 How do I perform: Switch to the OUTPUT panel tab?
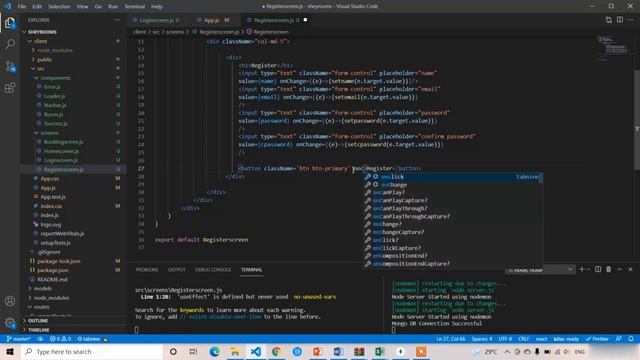(177, 270)
